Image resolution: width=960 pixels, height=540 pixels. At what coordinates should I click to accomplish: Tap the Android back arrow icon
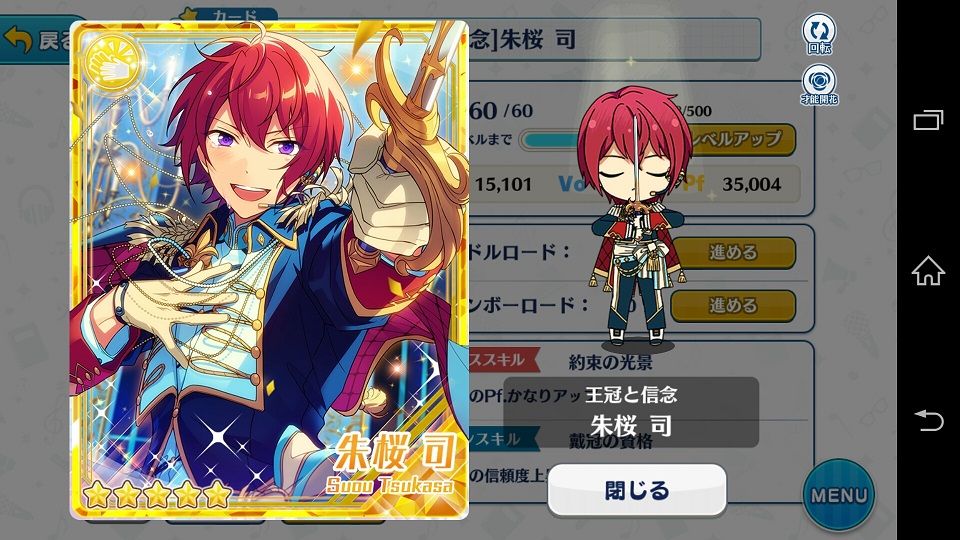pyautogui.click(x=929, y=421)
